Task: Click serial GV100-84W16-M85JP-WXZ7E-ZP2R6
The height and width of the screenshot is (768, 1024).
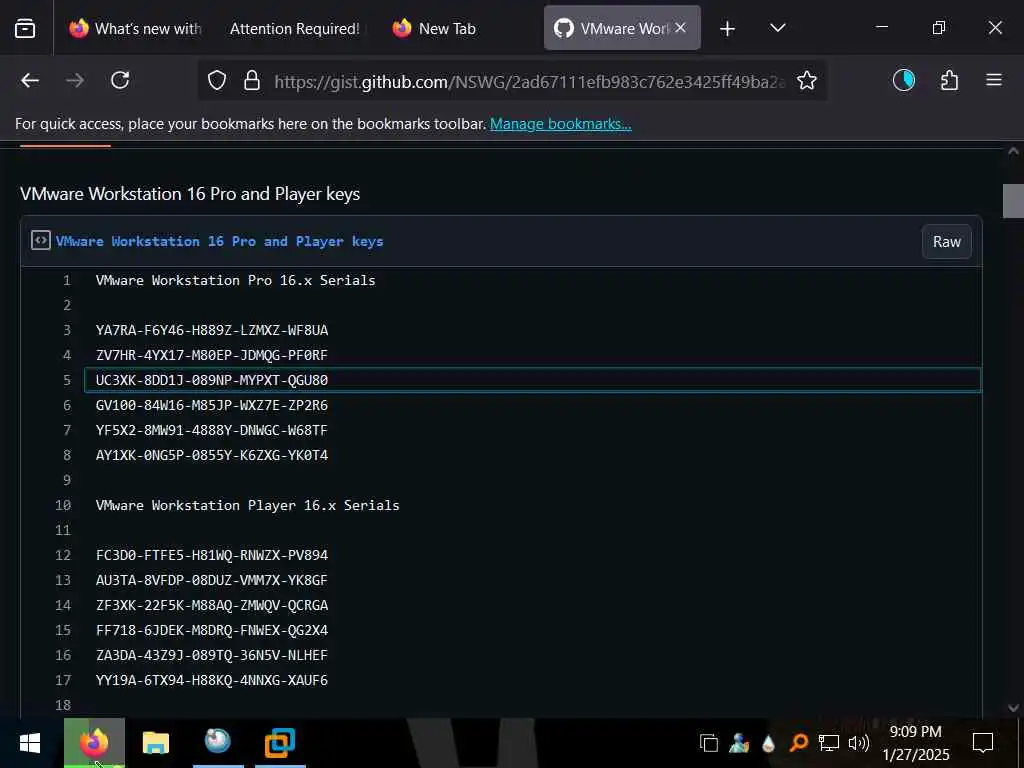Action: [x=212, y=405]
